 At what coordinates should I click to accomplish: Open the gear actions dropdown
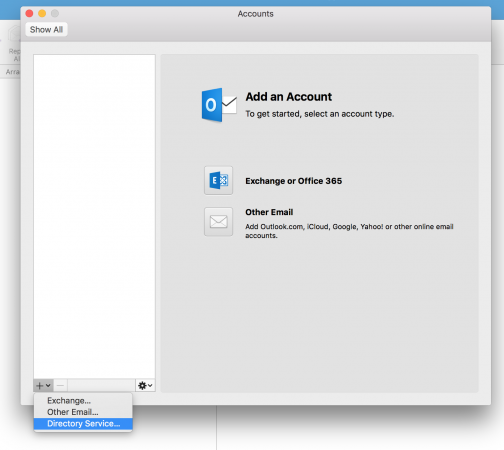coord(145,386)
